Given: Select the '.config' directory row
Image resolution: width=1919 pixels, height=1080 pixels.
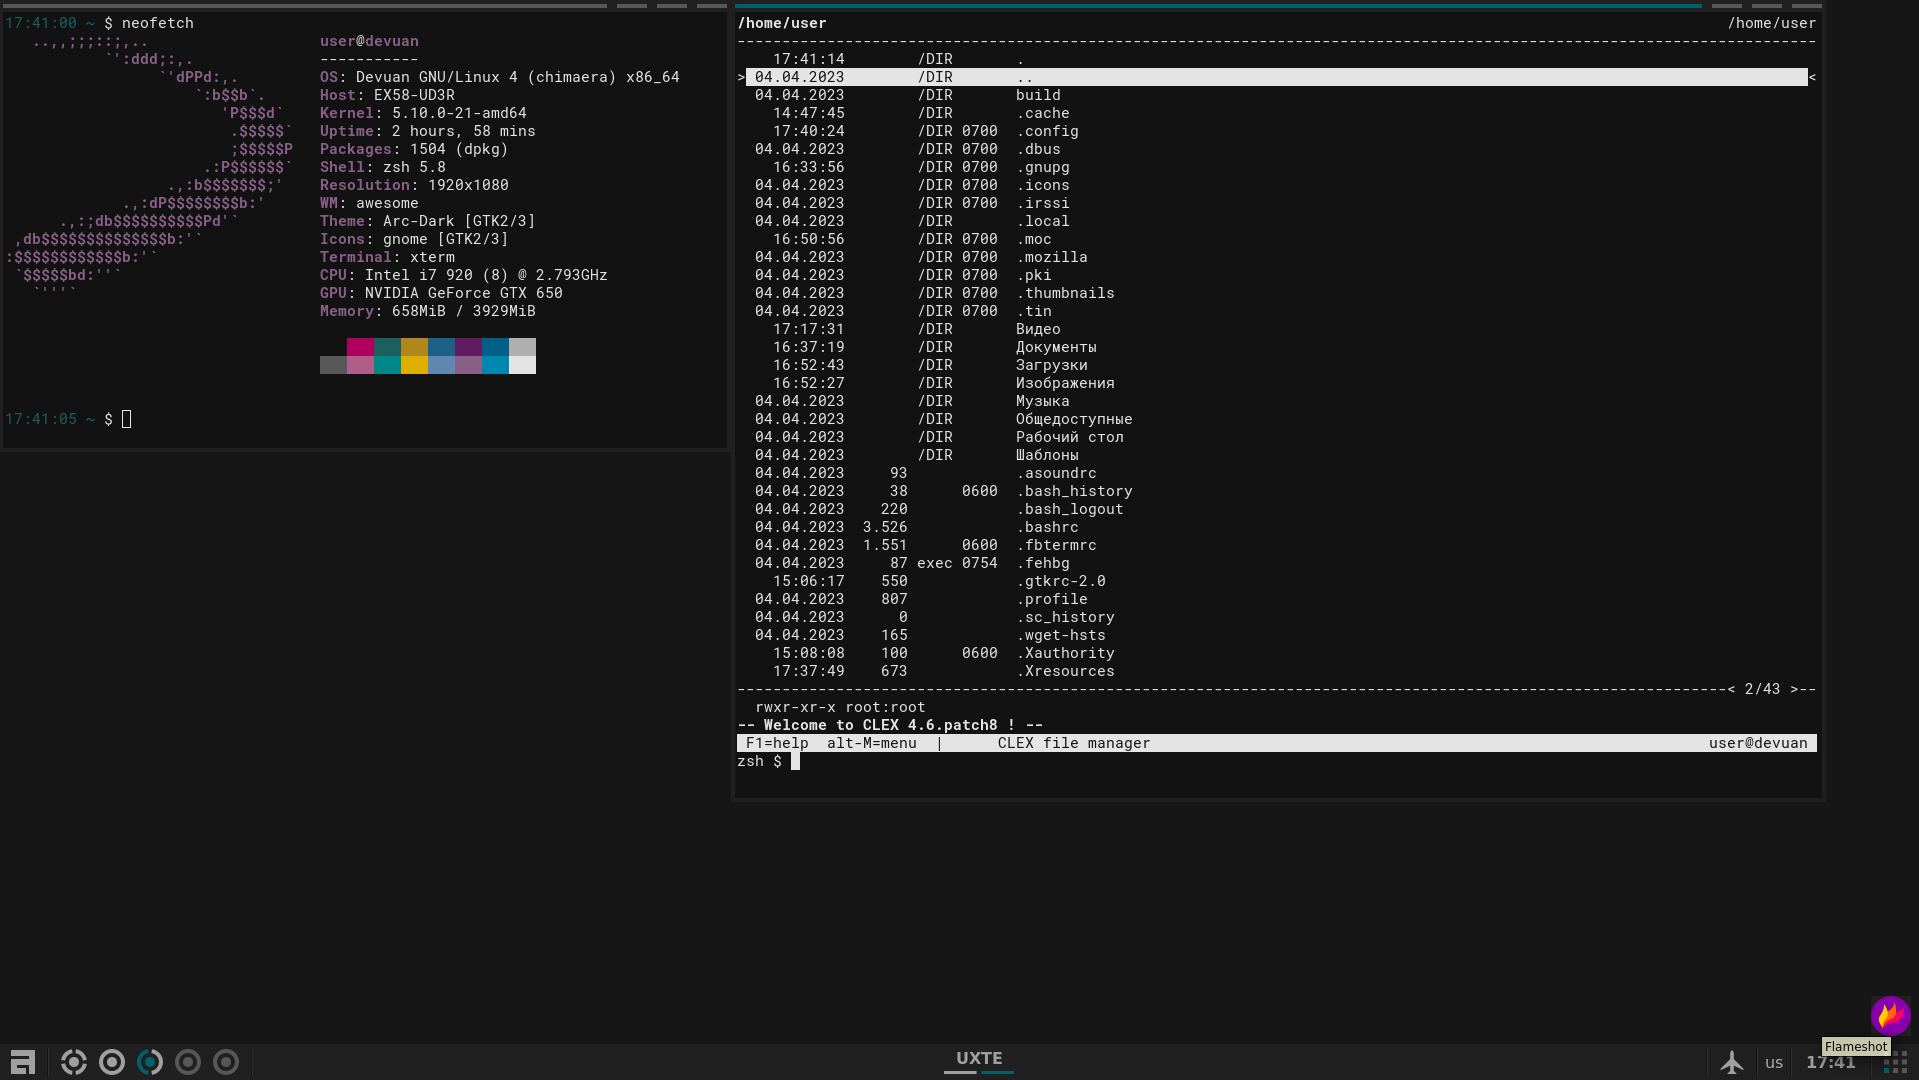Looking at the screenshot, I should tap(1277, 131).
